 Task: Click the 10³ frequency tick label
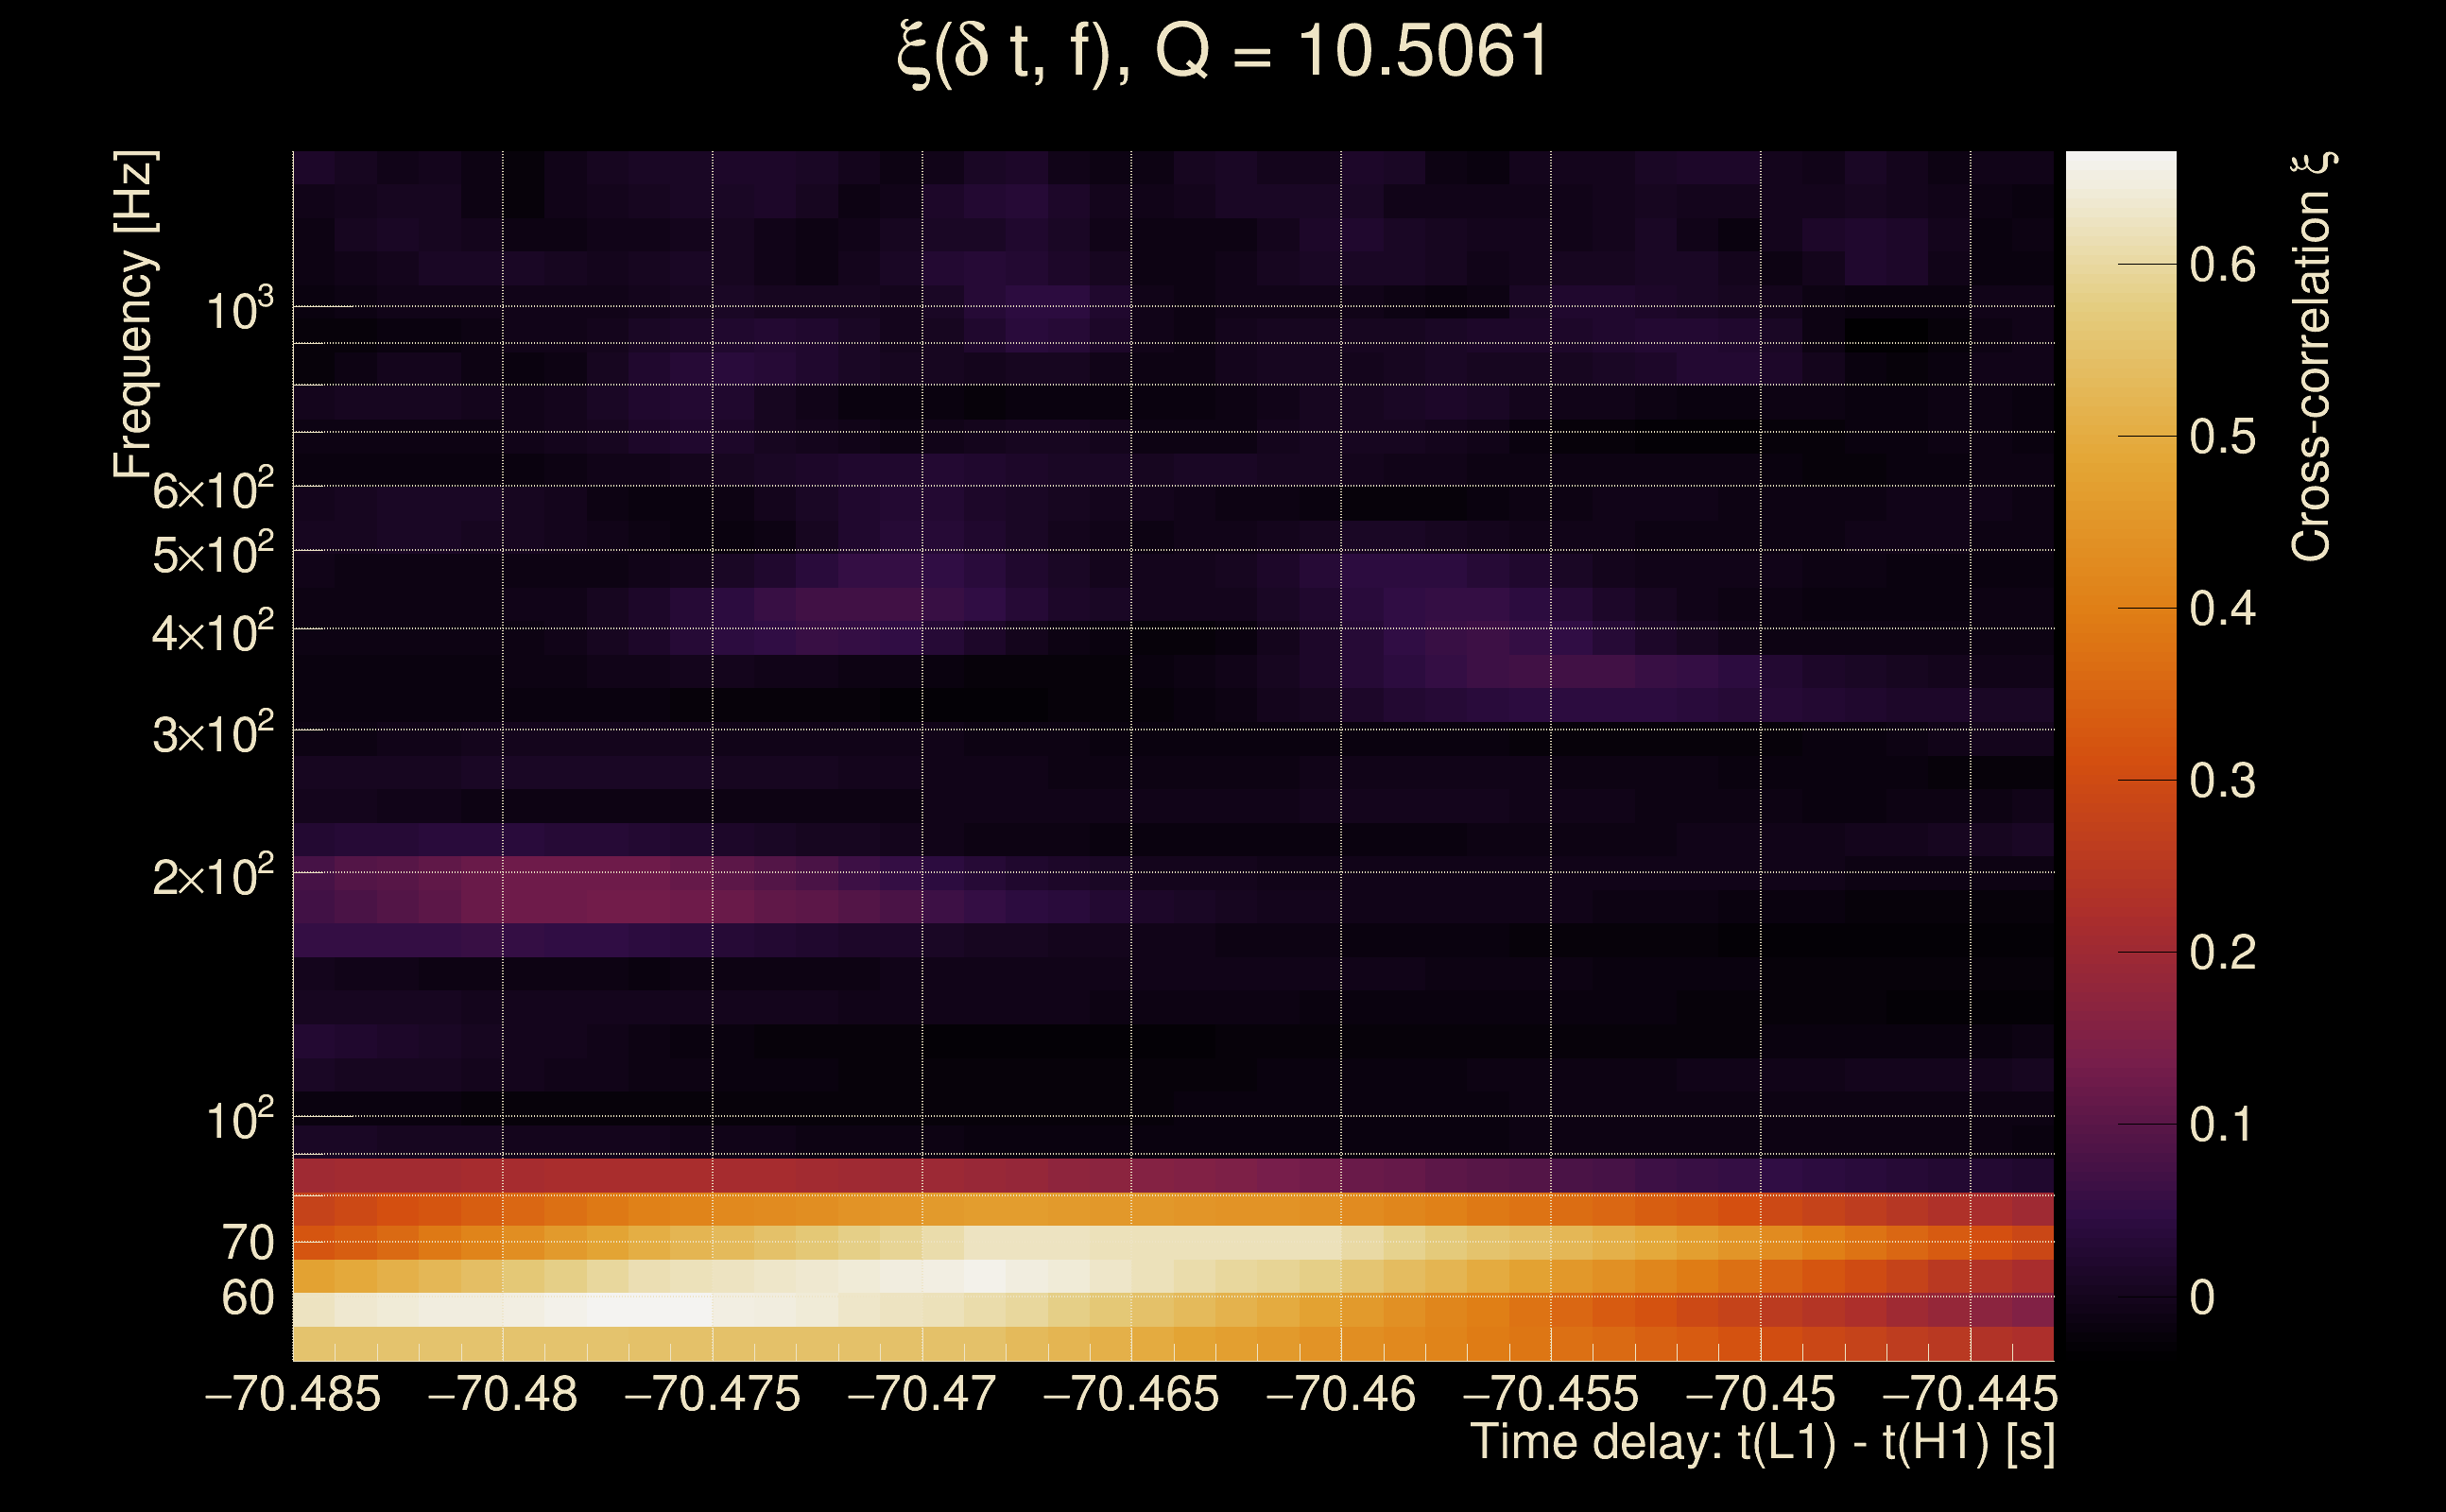tap(238, 311)
